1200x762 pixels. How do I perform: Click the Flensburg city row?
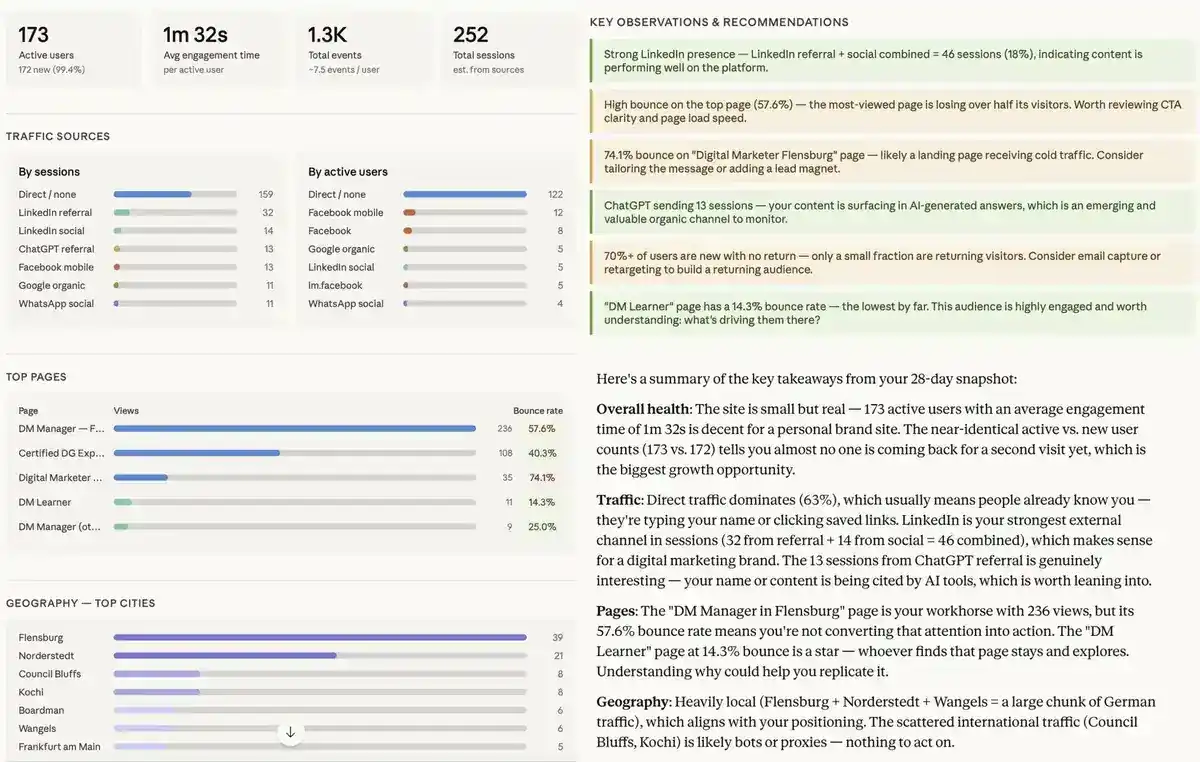click(291, 638)
